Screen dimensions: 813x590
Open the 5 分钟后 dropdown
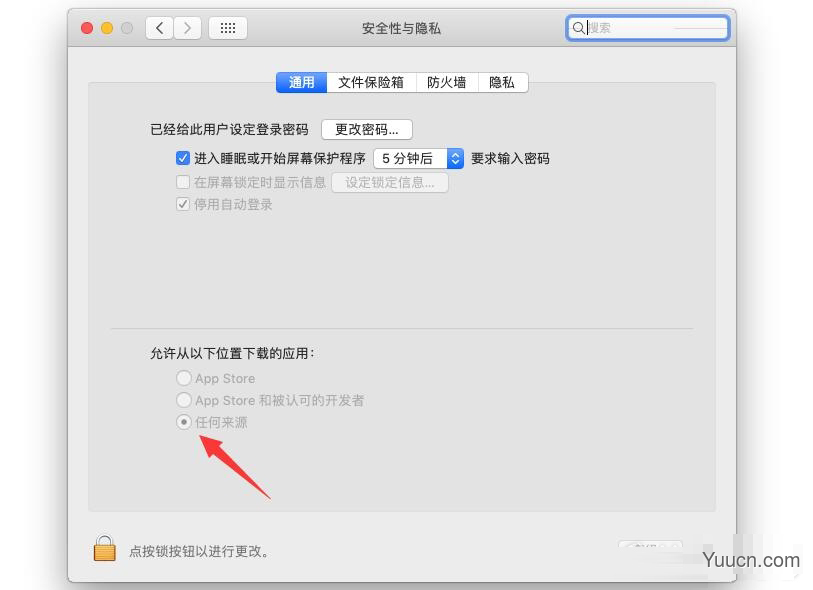pyautogui.click(x=412, y=157)
